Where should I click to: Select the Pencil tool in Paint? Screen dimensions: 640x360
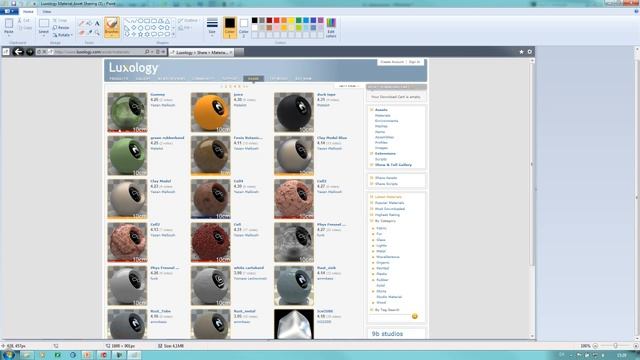tap(82, 23)
